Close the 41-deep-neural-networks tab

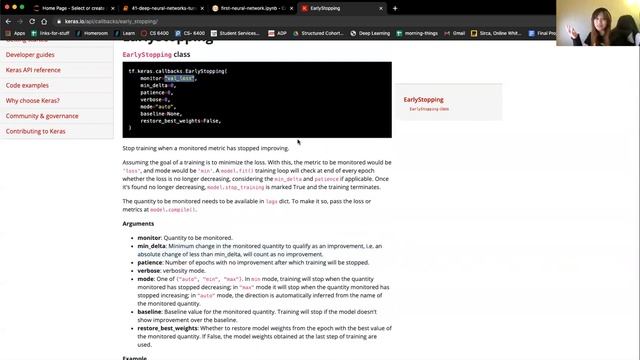pyautogui.click(x=202, y=8)
